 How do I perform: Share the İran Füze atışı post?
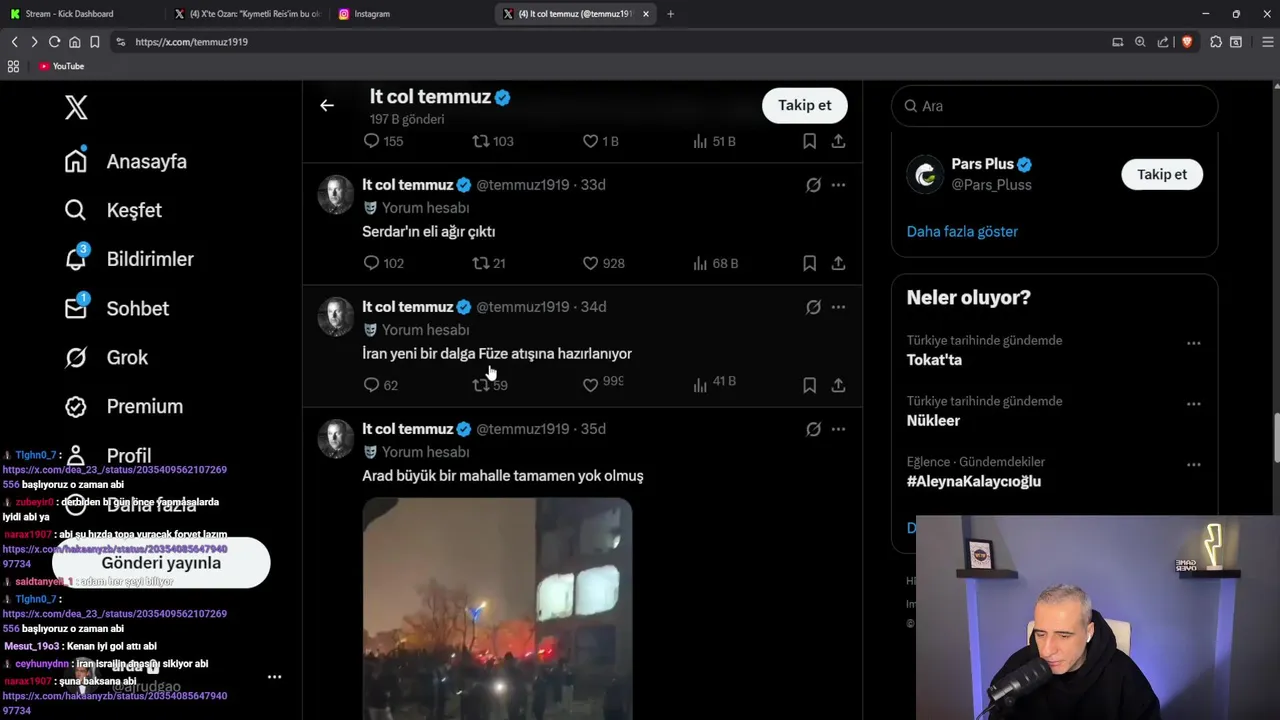click(838, 385)
